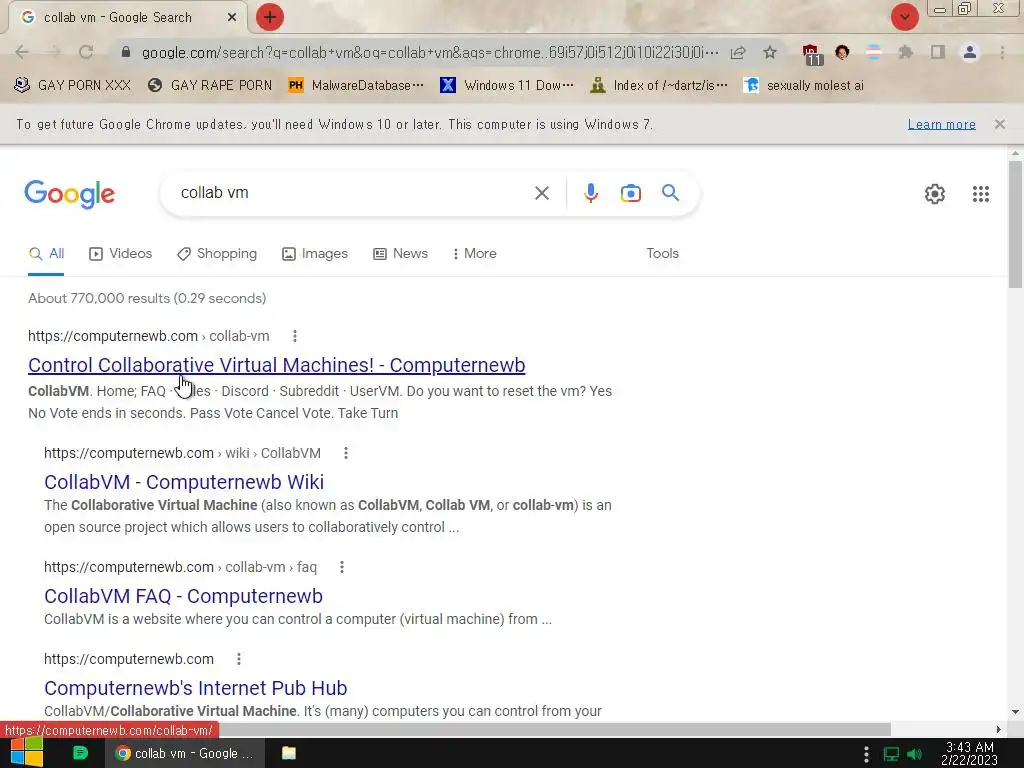This screenshot has height=768, width=1024.
Task: Open the MalwareDatabase bookmark
Action: tap(356, 85)
